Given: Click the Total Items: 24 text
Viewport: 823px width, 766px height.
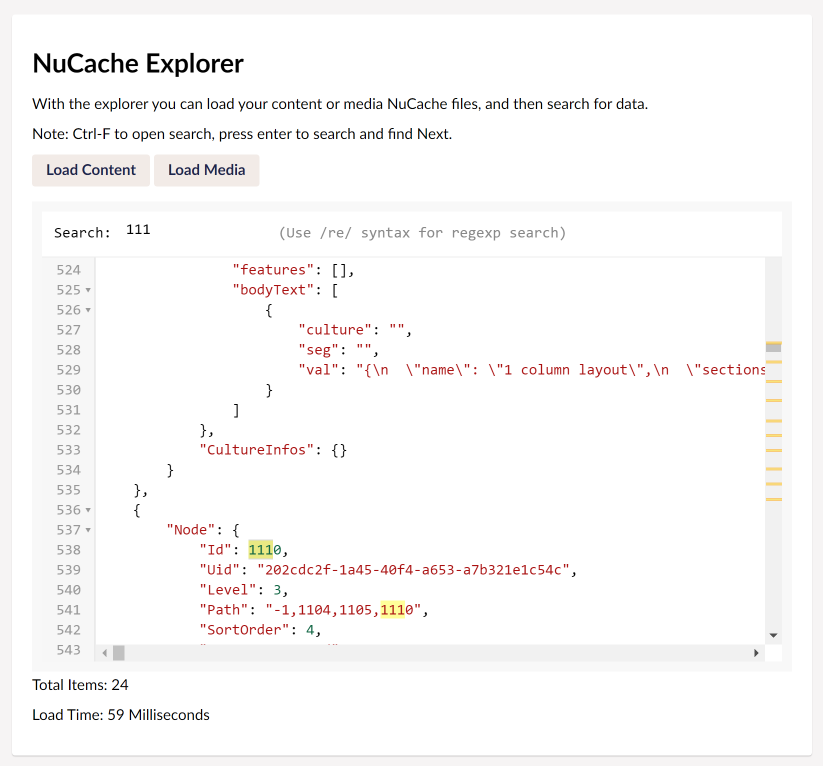Looking at the screenshot, I should 80,685.
